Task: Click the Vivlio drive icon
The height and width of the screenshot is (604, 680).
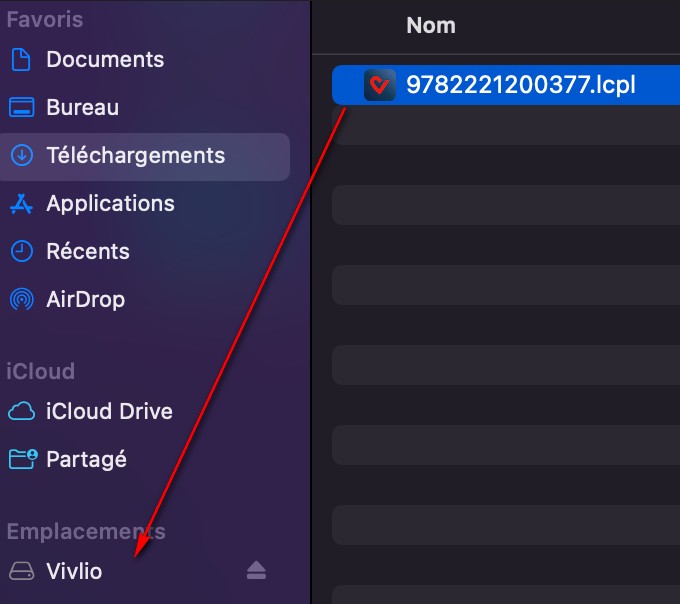Action: [x=21, y=571]
